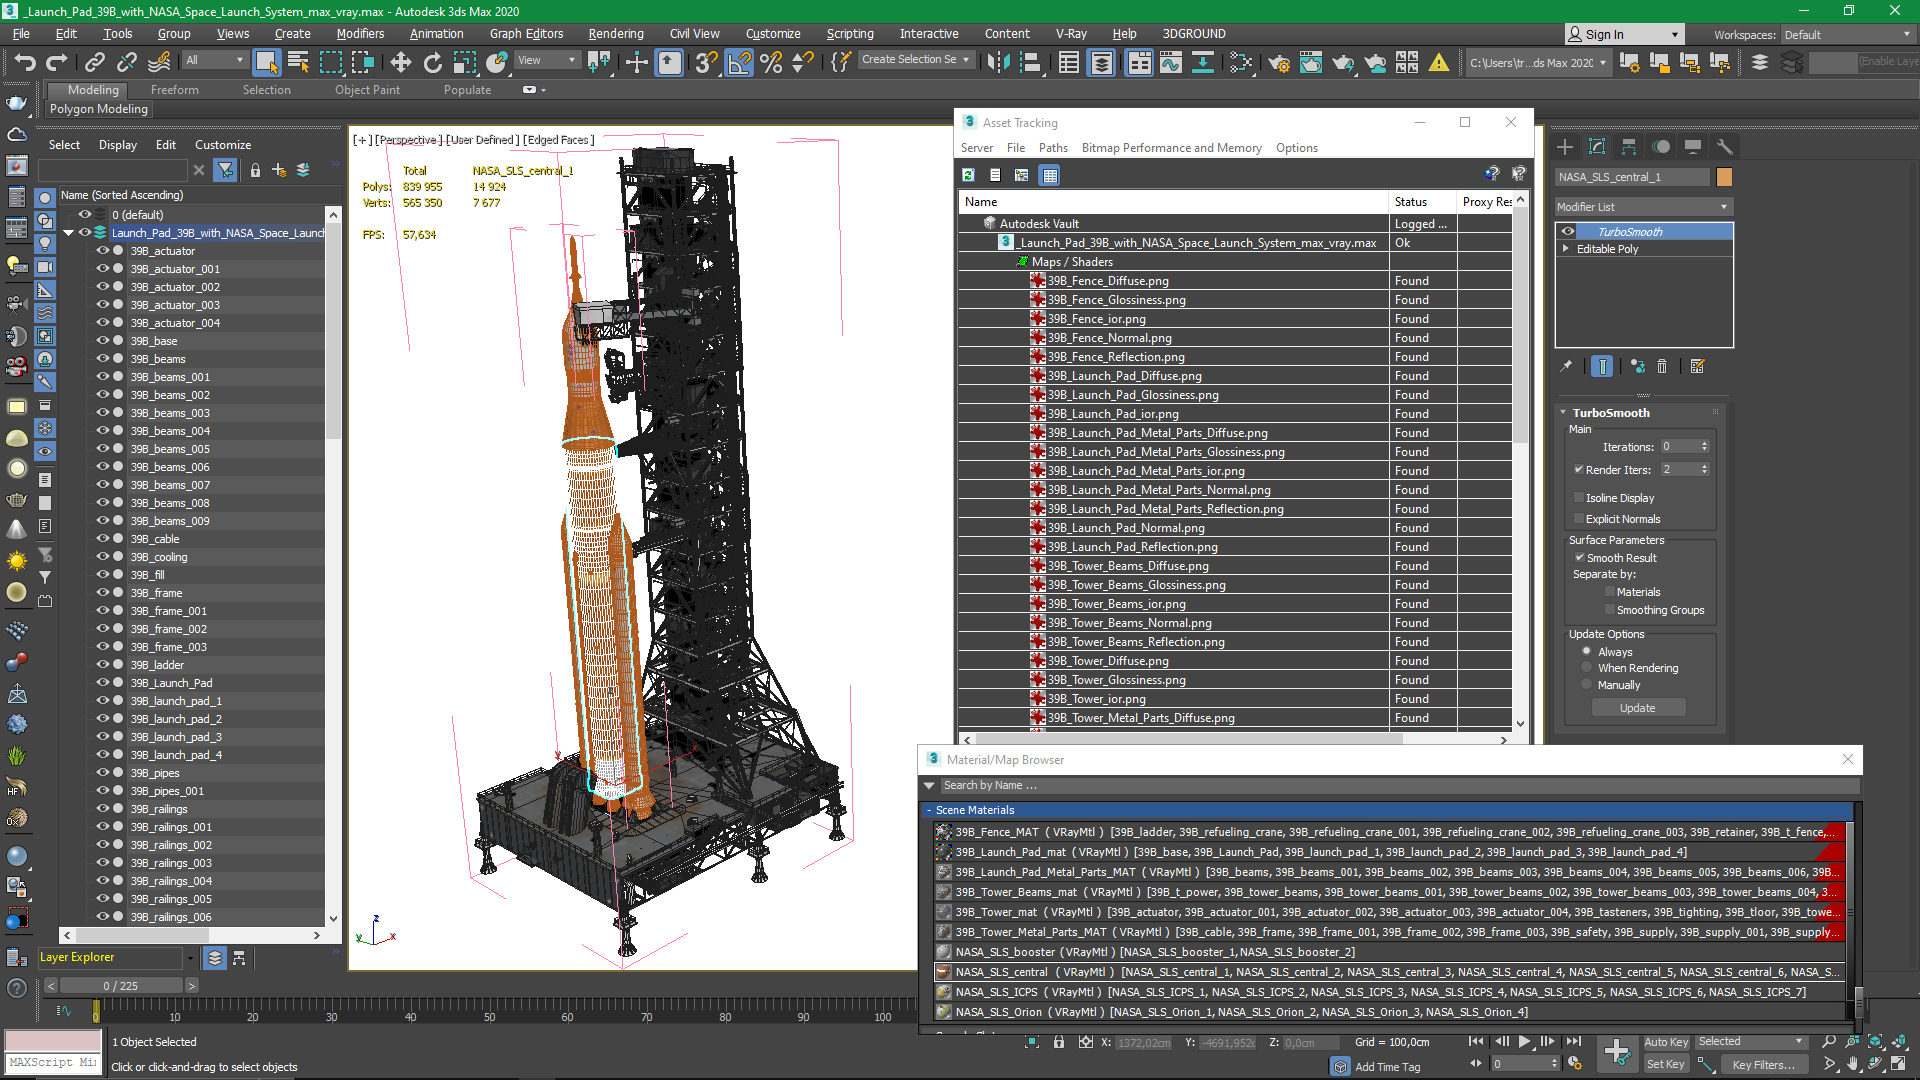Click the filter funnel icon in Scene Explorer

pos(226,170)
